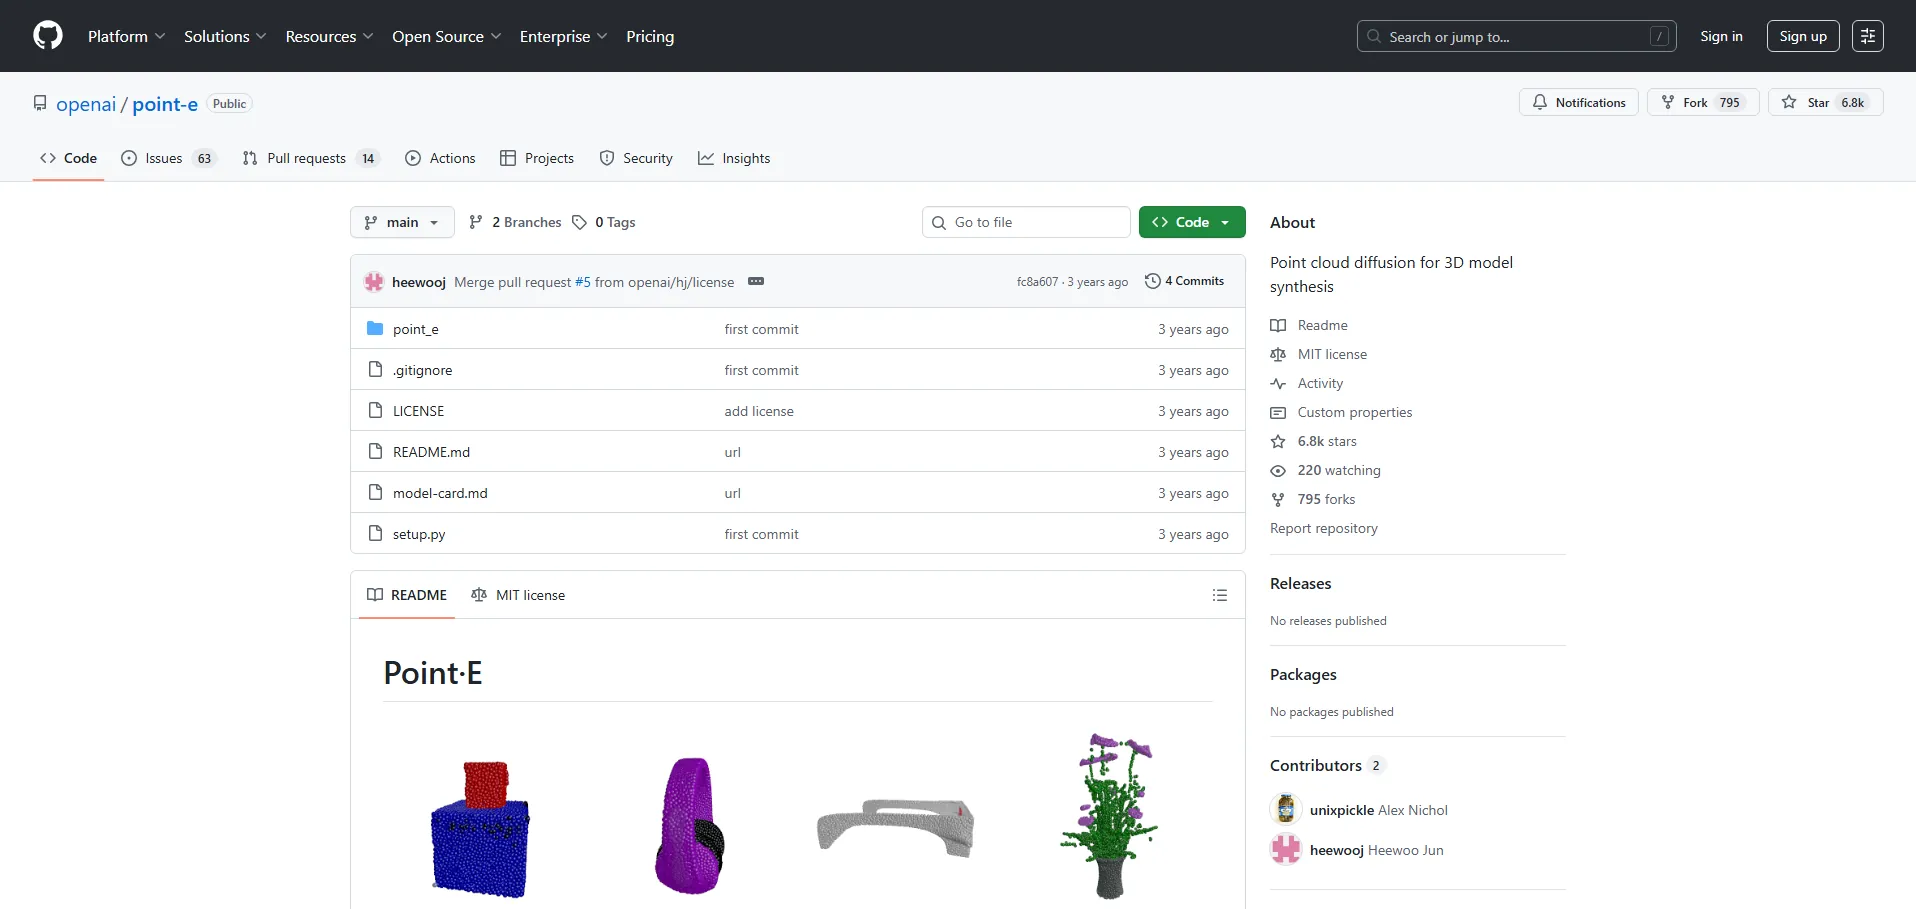Screen dimensions: 1916x909
Task: Click heewooj avatar in commit row
Action: 374,282
